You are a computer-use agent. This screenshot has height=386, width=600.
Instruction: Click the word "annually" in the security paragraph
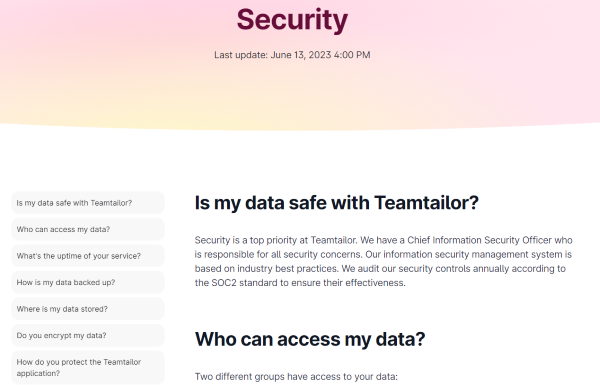[x=491, y=269]
